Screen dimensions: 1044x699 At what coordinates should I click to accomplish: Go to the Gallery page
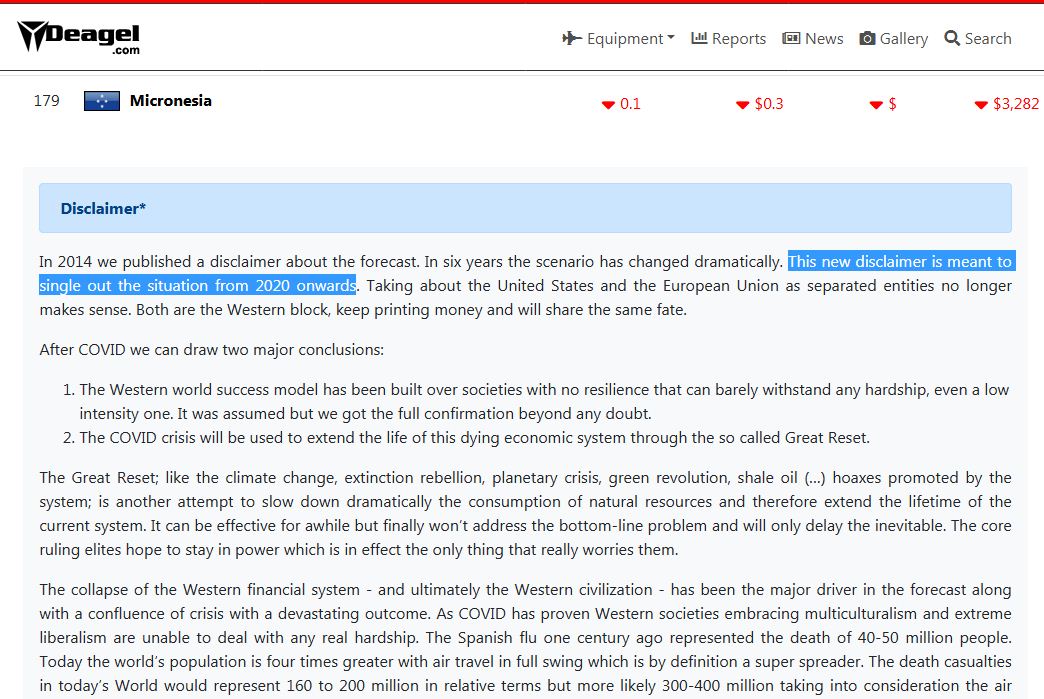click(903, 39)
